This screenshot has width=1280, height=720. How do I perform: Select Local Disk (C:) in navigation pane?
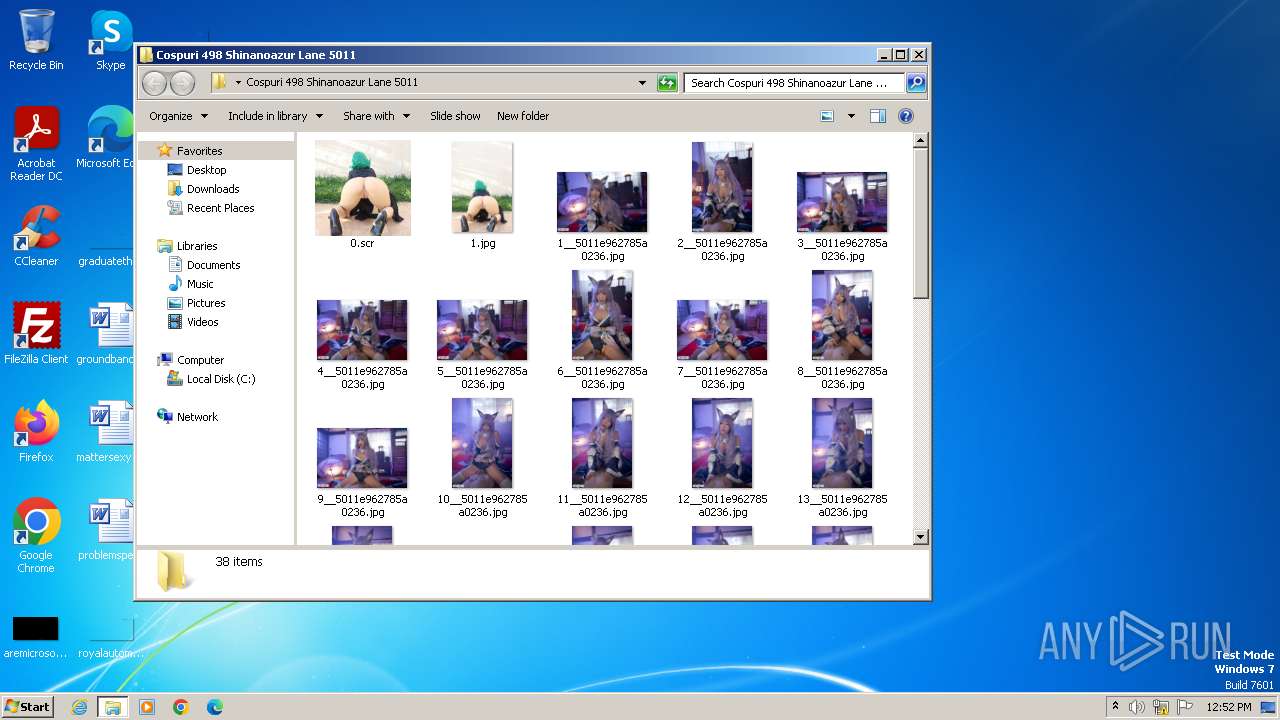221,379
